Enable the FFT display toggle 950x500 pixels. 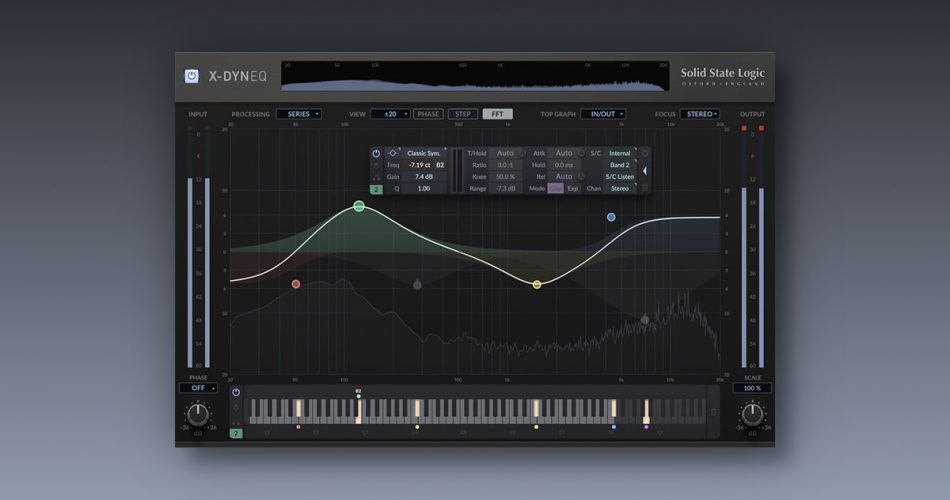tap(497, 114)
